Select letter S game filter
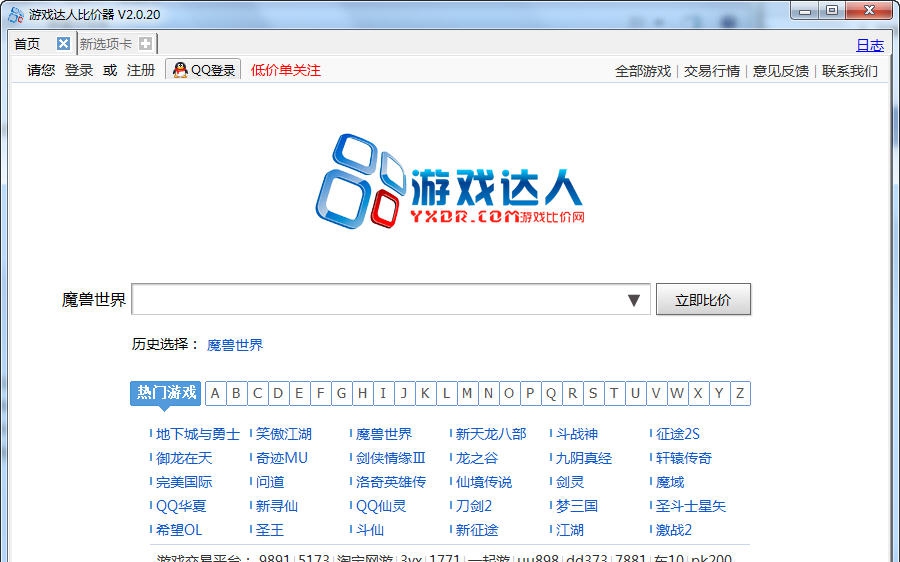Image resolution: width=900 pixels, height=562 pixels. (593, 393)
